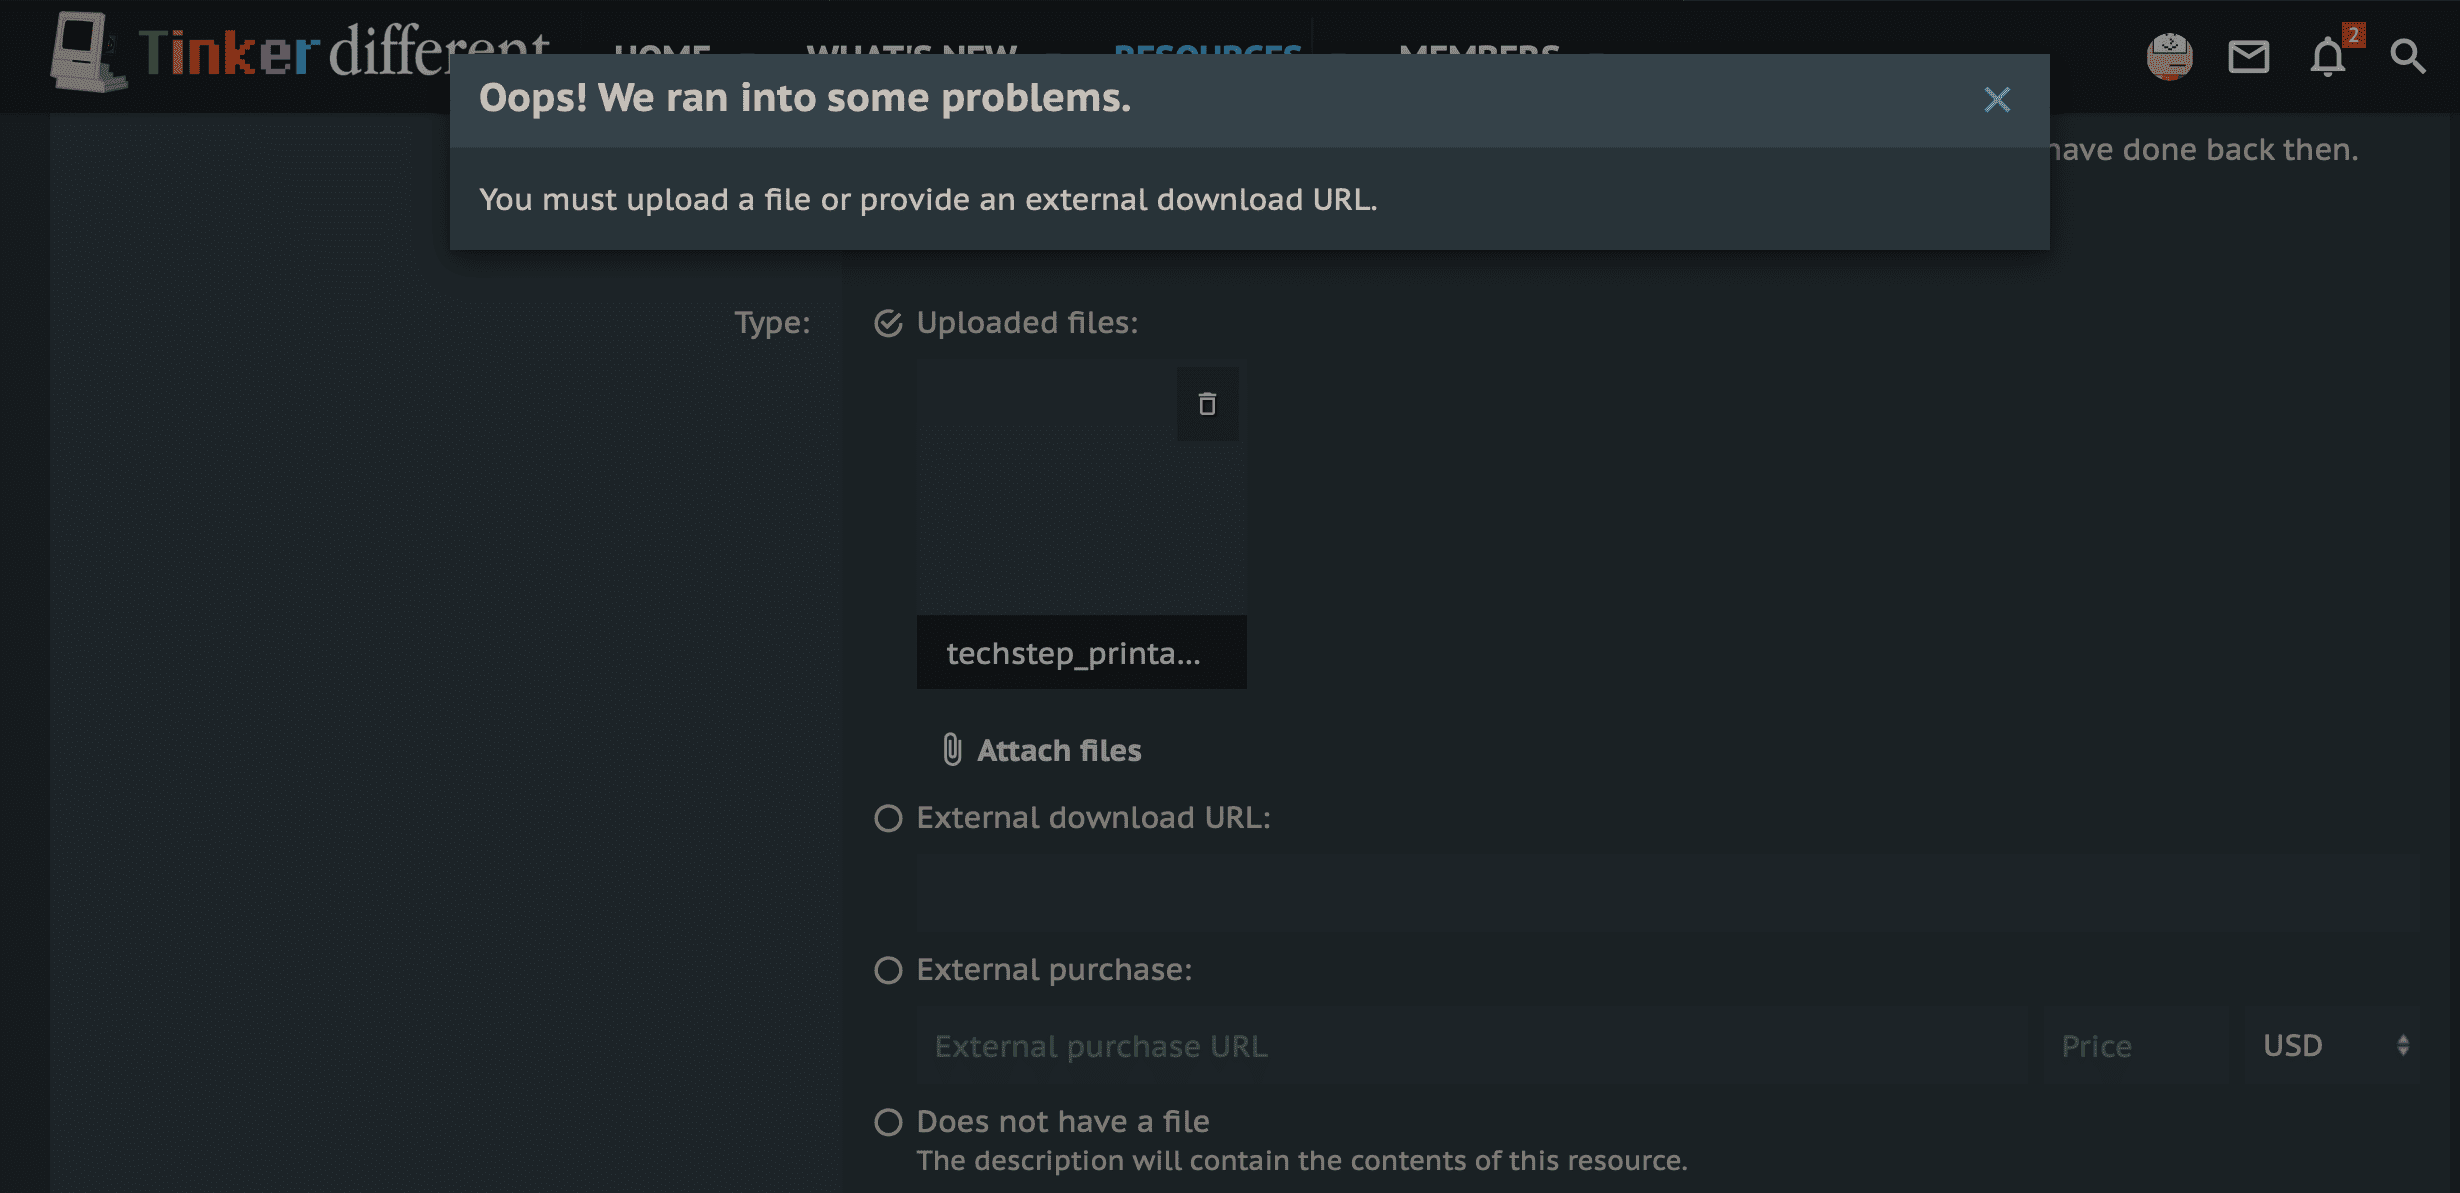Select the Does not have a file option

(888, 1122)
